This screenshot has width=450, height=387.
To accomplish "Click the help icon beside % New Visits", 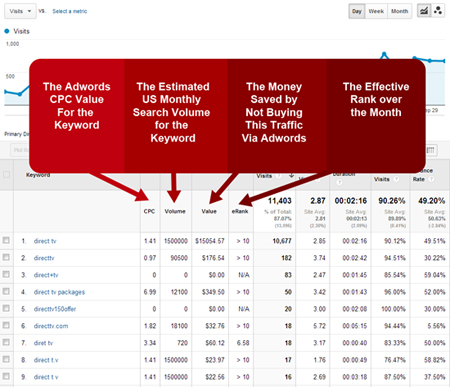I will pyautogui.click(x=396, y=179).
